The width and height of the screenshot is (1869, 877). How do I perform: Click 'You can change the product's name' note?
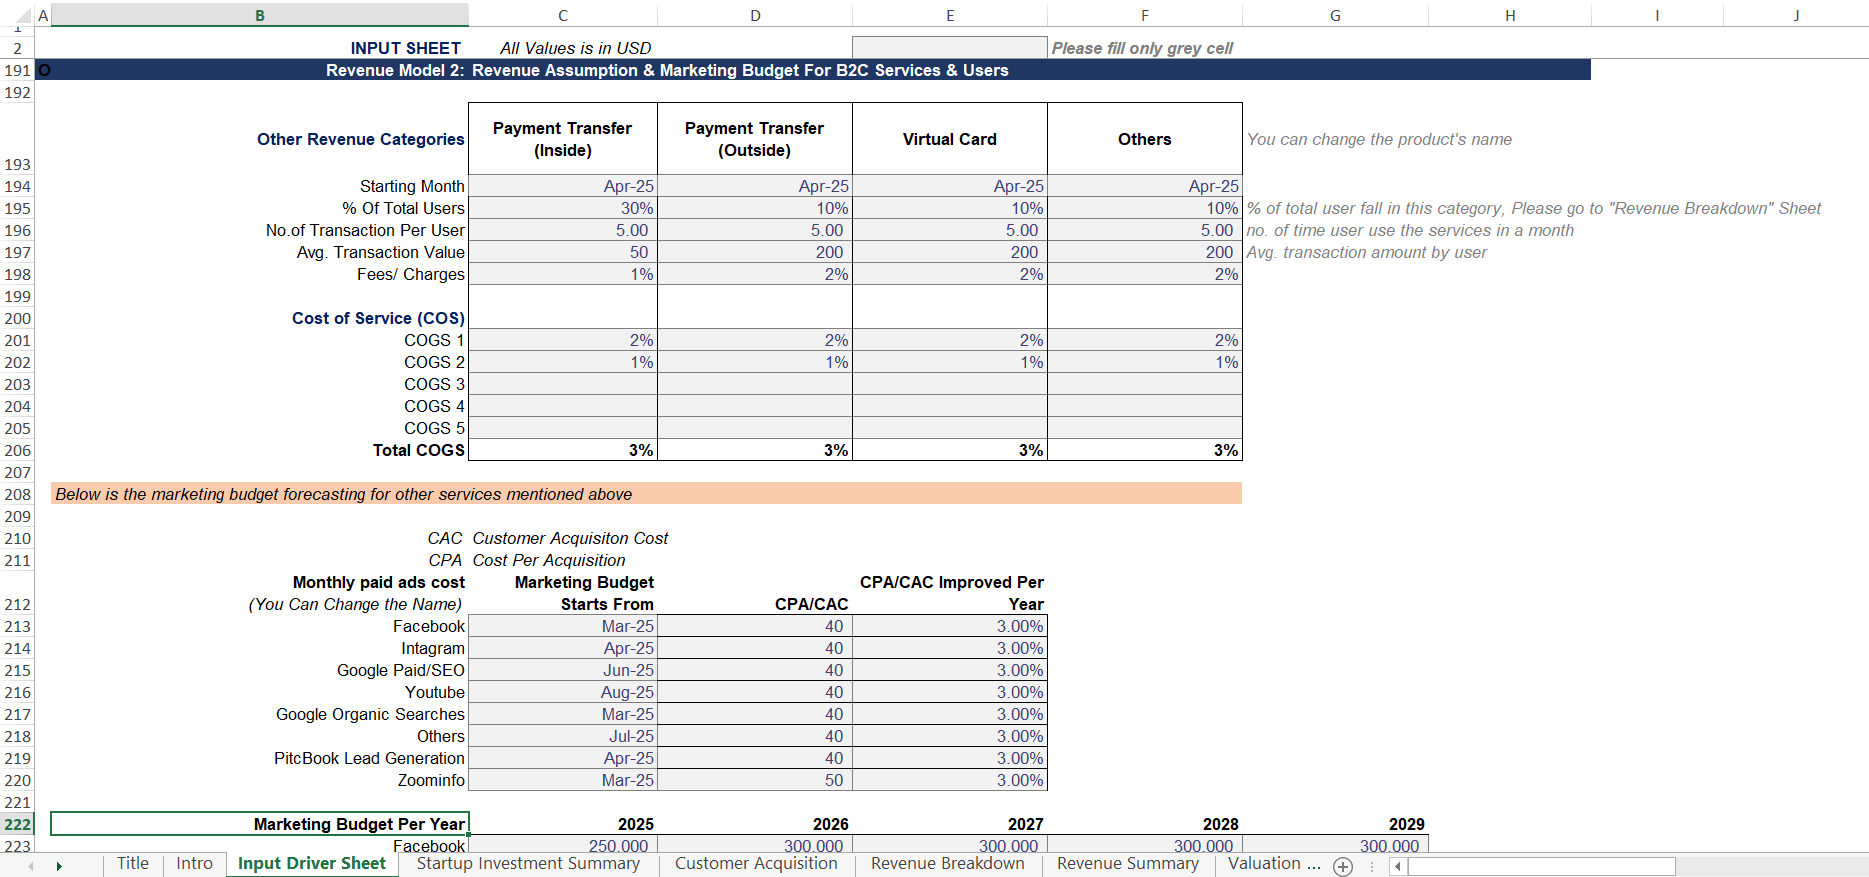[x=1379, y=139]
